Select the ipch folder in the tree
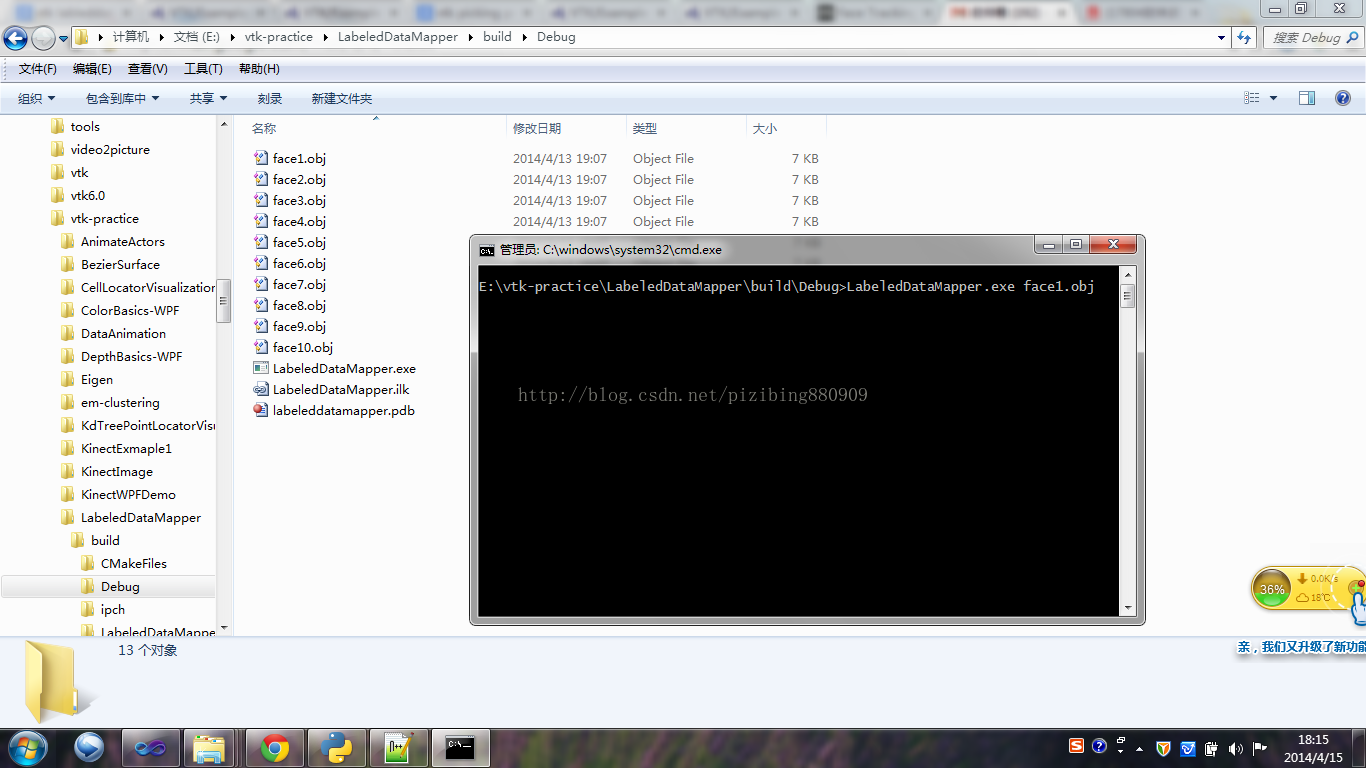 click(113, 609)
